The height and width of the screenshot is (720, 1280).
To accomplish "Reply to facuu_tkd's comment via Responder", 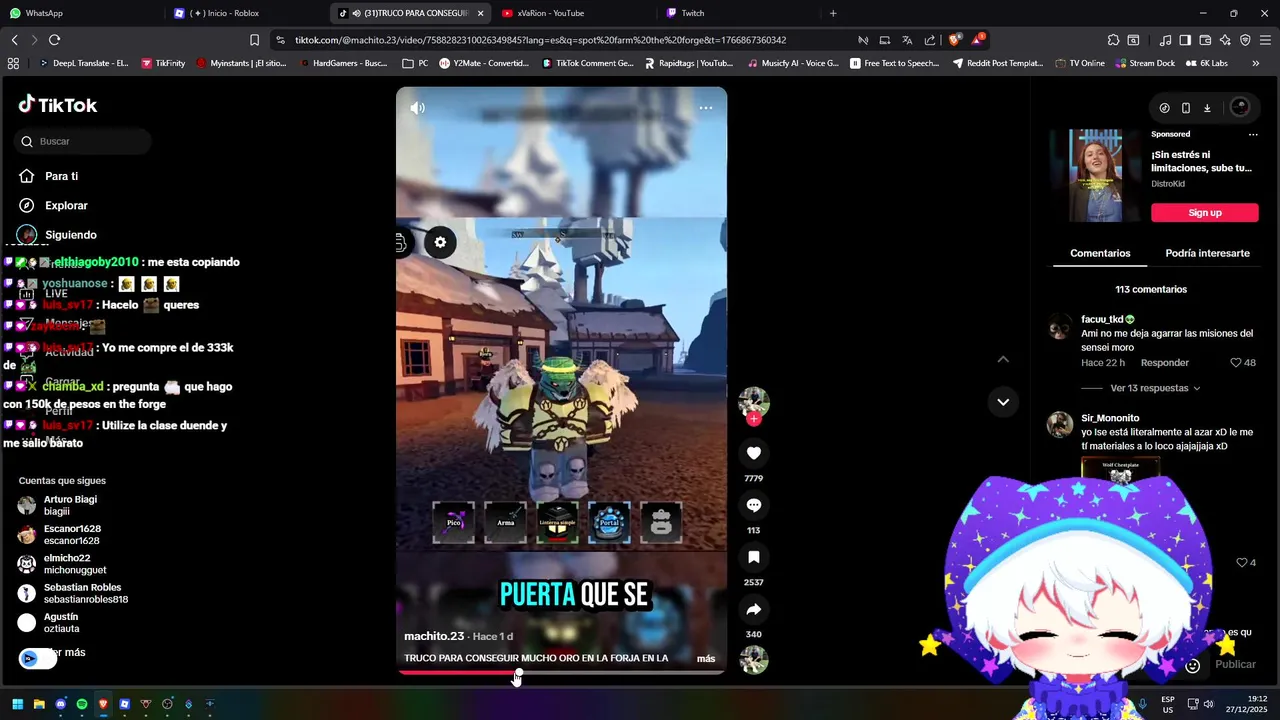I will (x=1165, y=363).
